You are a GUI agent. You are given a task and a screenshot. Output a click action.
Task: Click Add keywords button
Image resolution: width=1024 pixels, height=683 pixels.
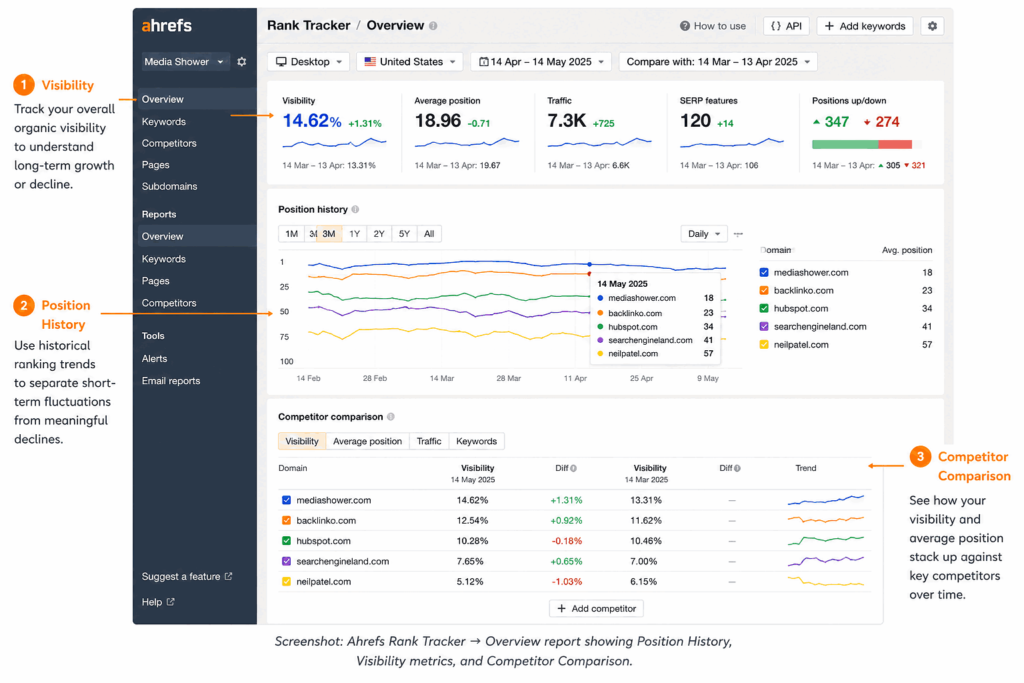[x=865, y=26]
